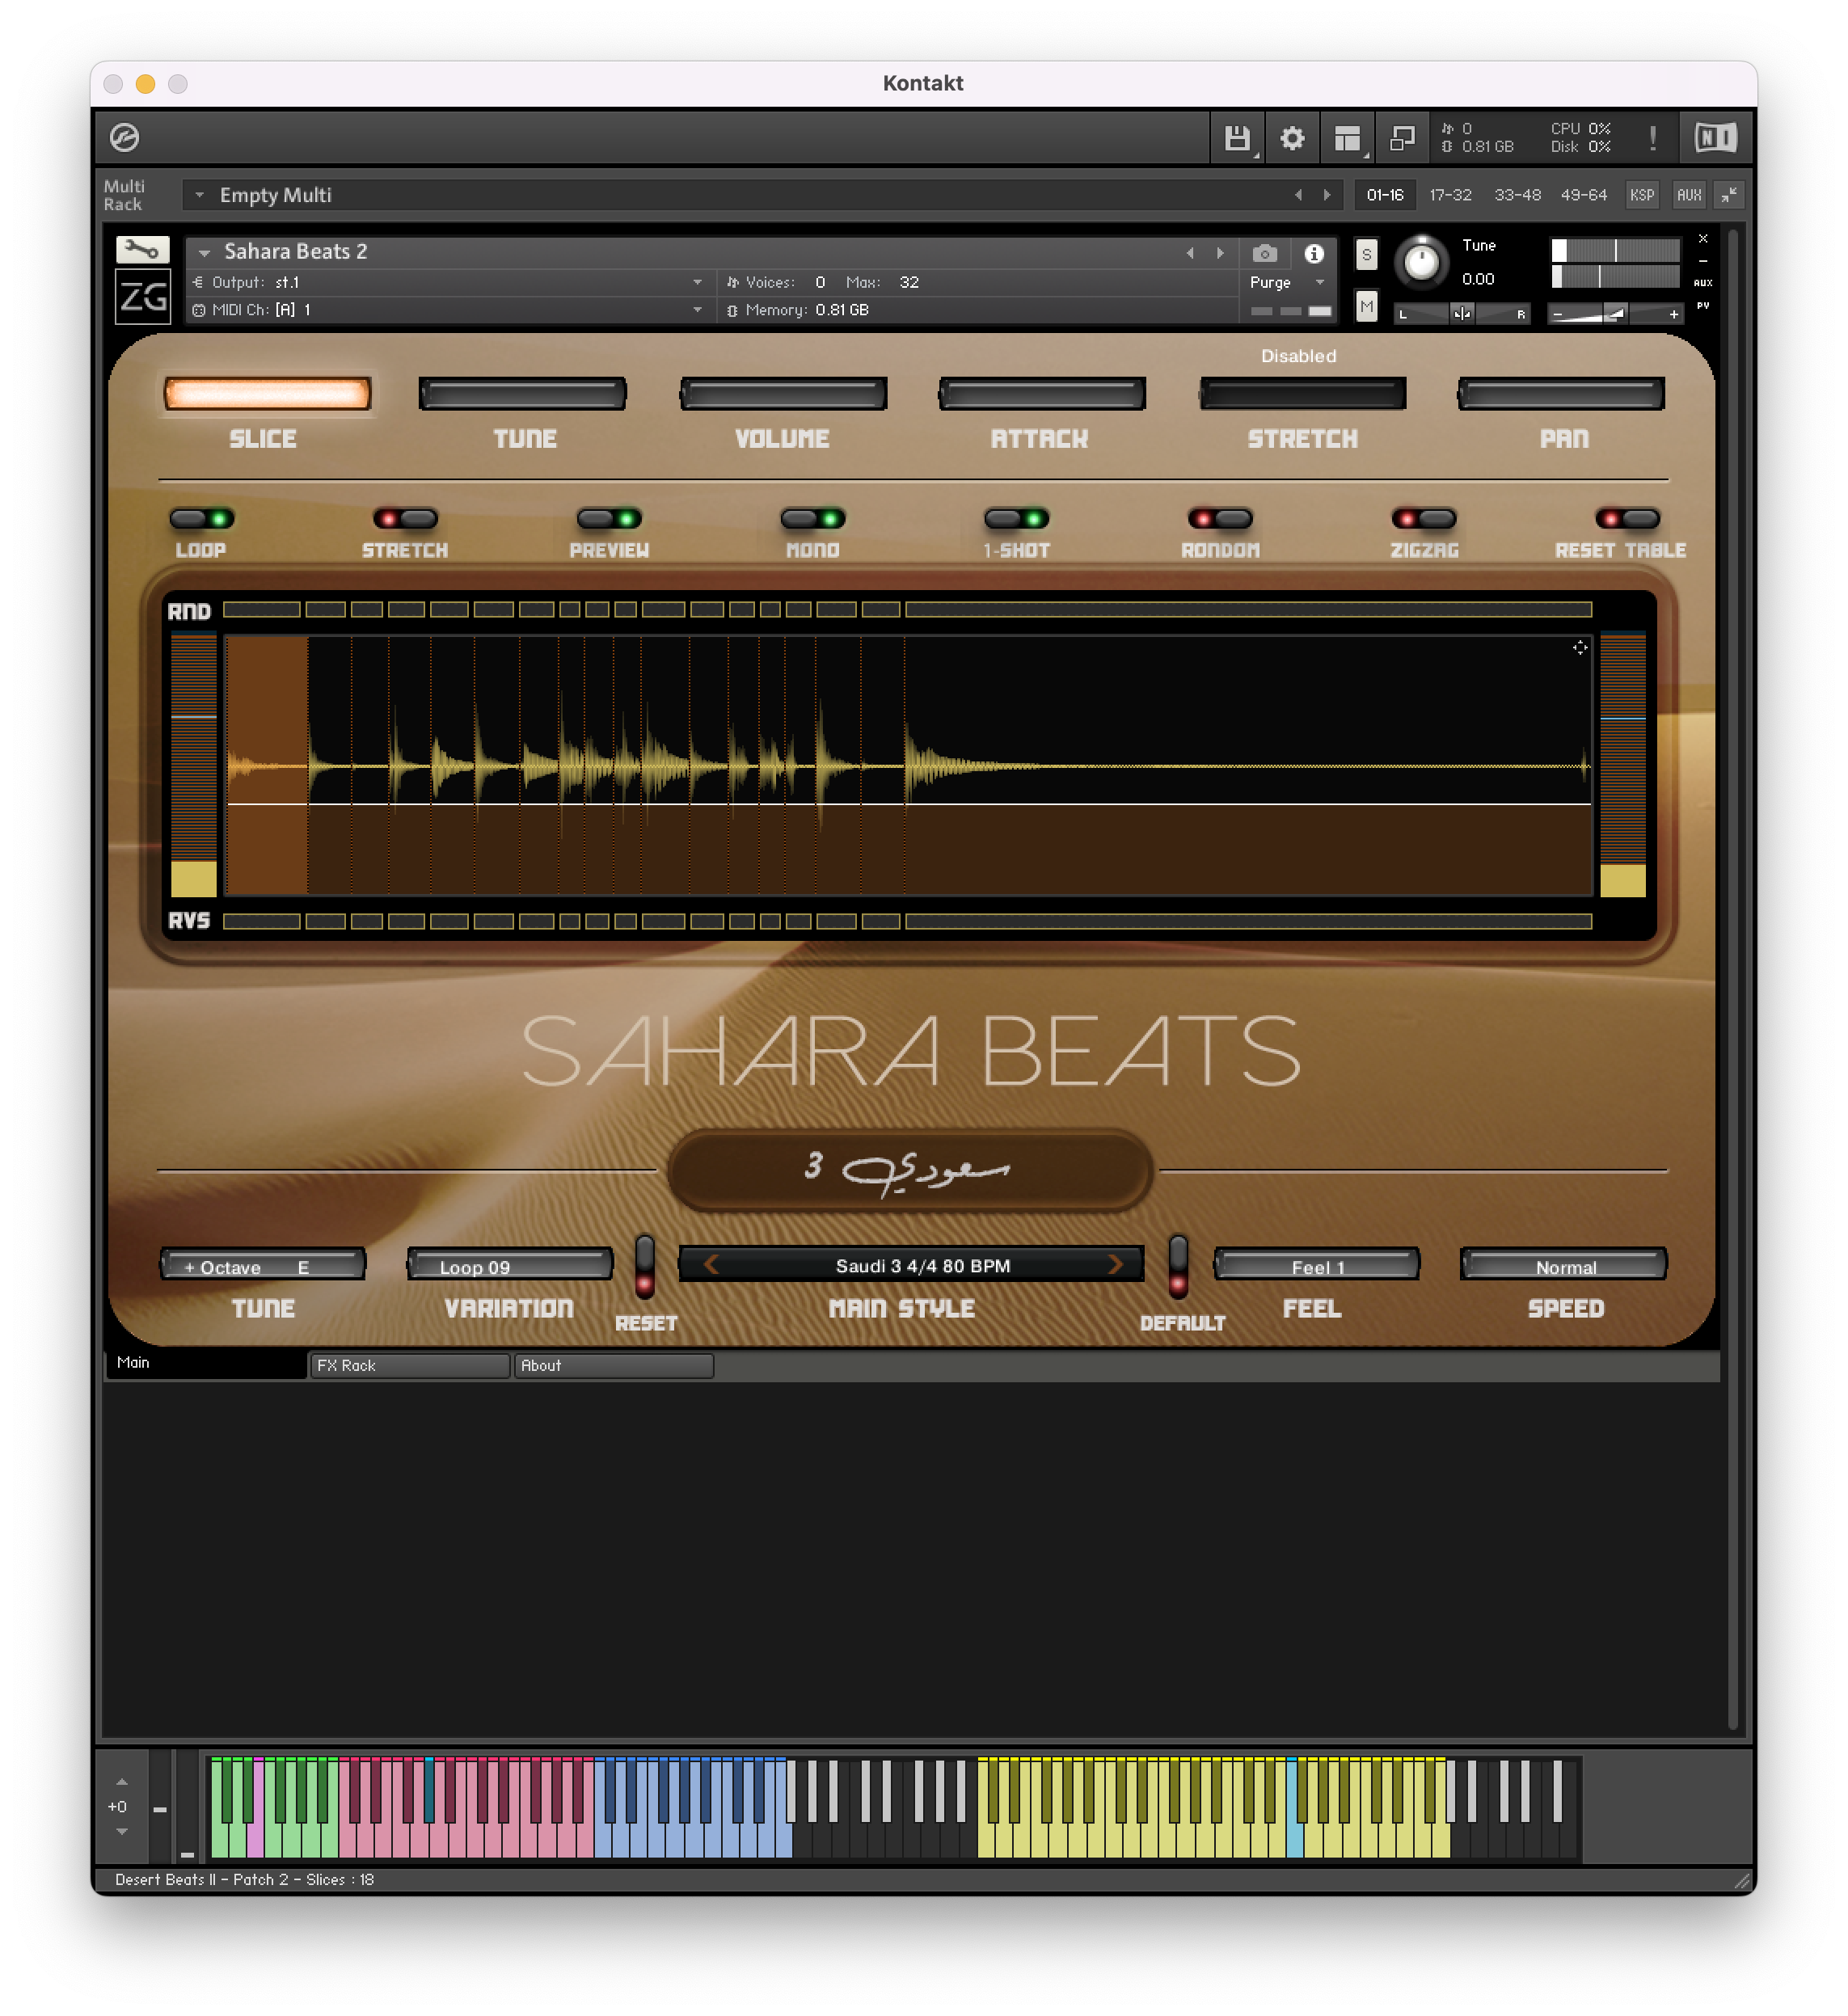Click the exclamation panic button
The height and width of the screenshot is (2016, 1848).
click(x=1652, y=138)
